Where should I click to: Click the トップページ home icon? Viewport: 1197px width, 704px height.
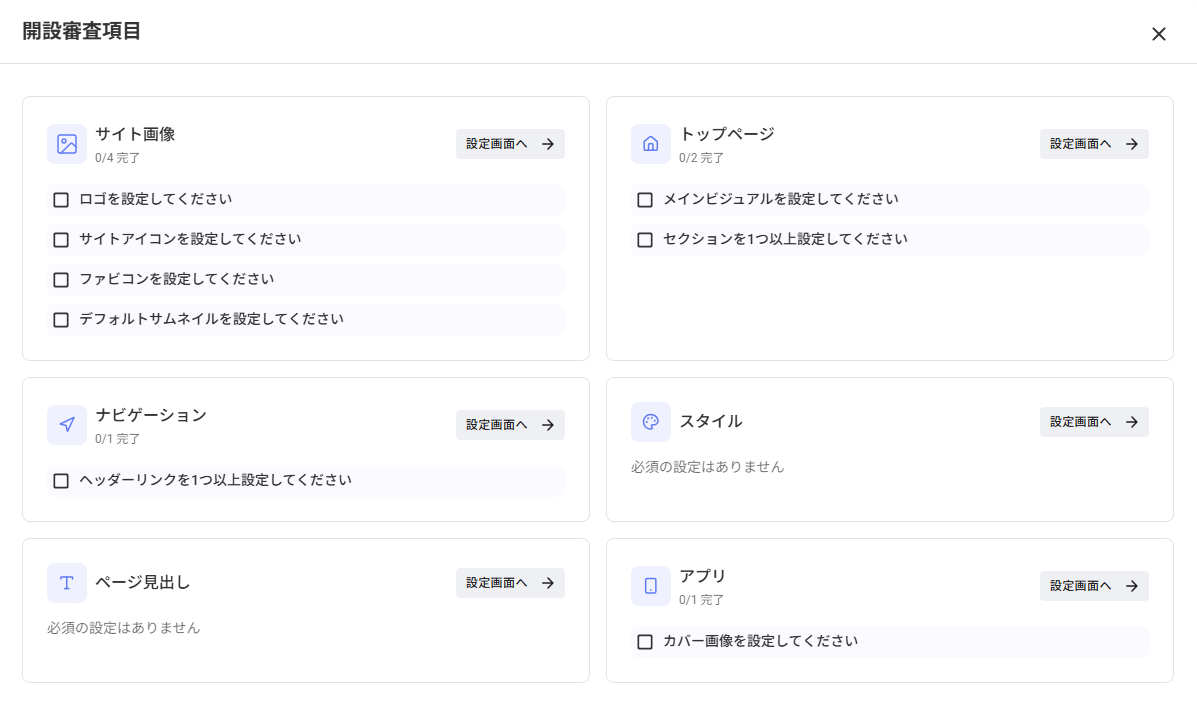(650, 144)
